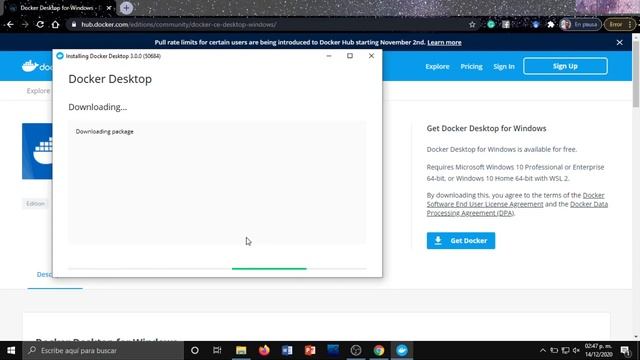Open a new browser tab
This screenshot has width=640, height=360.
coord(127,8)
